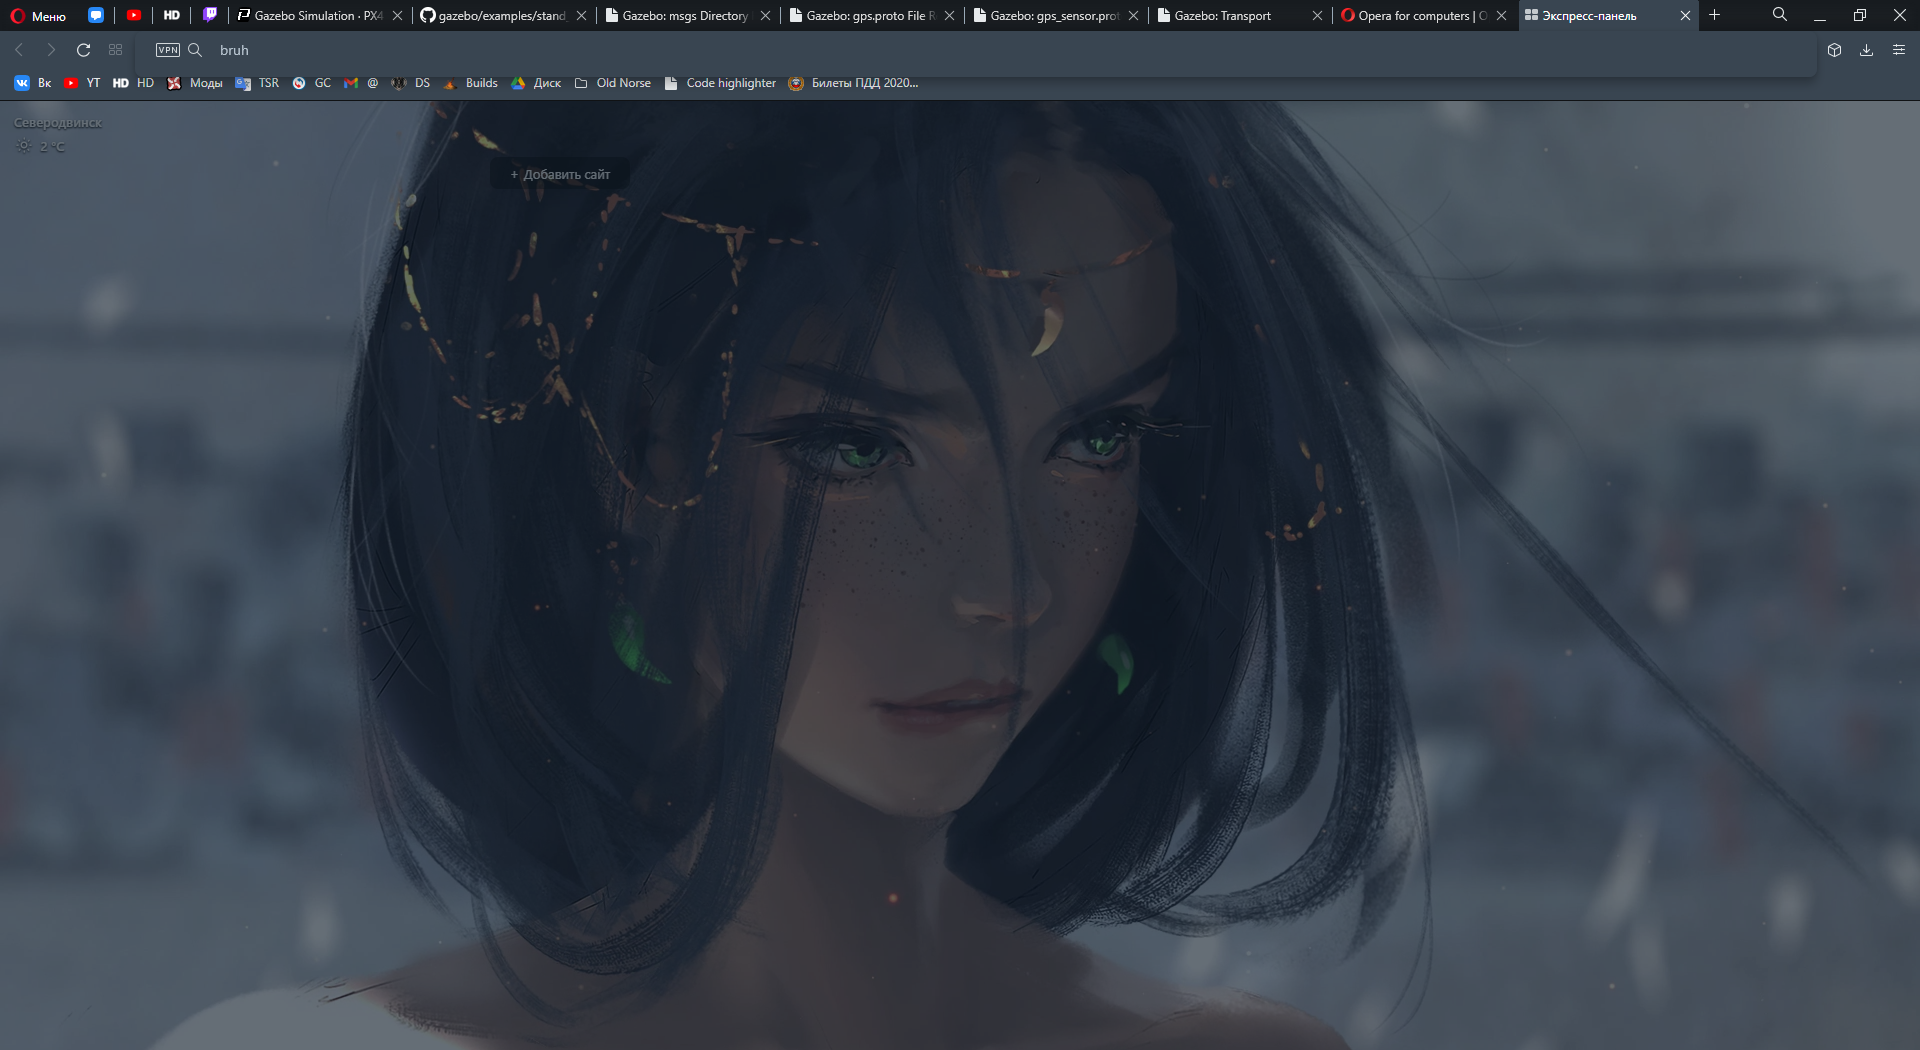Open the extensions cube icon
1920x1050 pixels.
pyautogui.click(x=1834, y=50)
